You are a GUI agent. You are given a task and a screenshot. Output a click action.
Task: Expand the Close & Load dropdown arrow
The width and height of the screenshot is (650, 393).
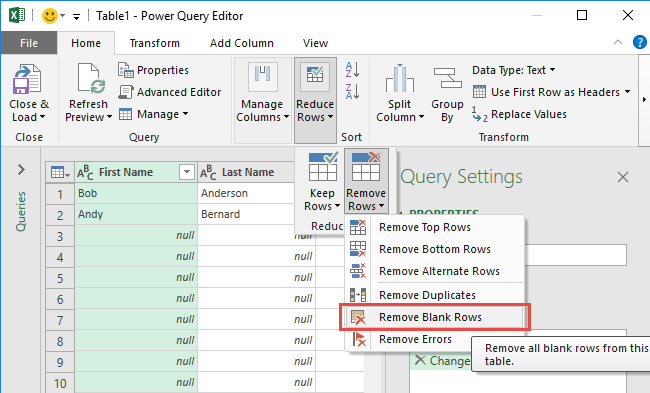click(42, 117)
